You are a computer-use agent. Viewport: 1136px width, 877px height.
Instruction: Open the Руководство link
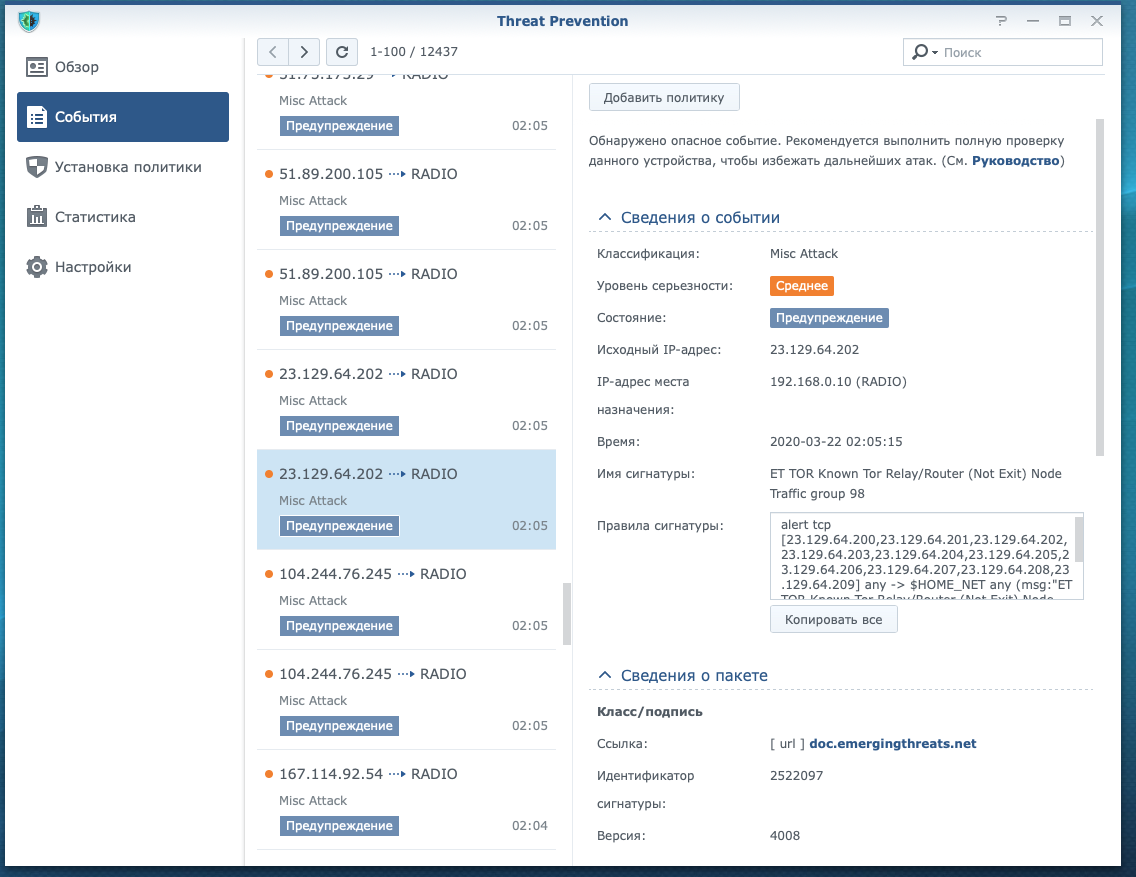tap(1015, 160)
